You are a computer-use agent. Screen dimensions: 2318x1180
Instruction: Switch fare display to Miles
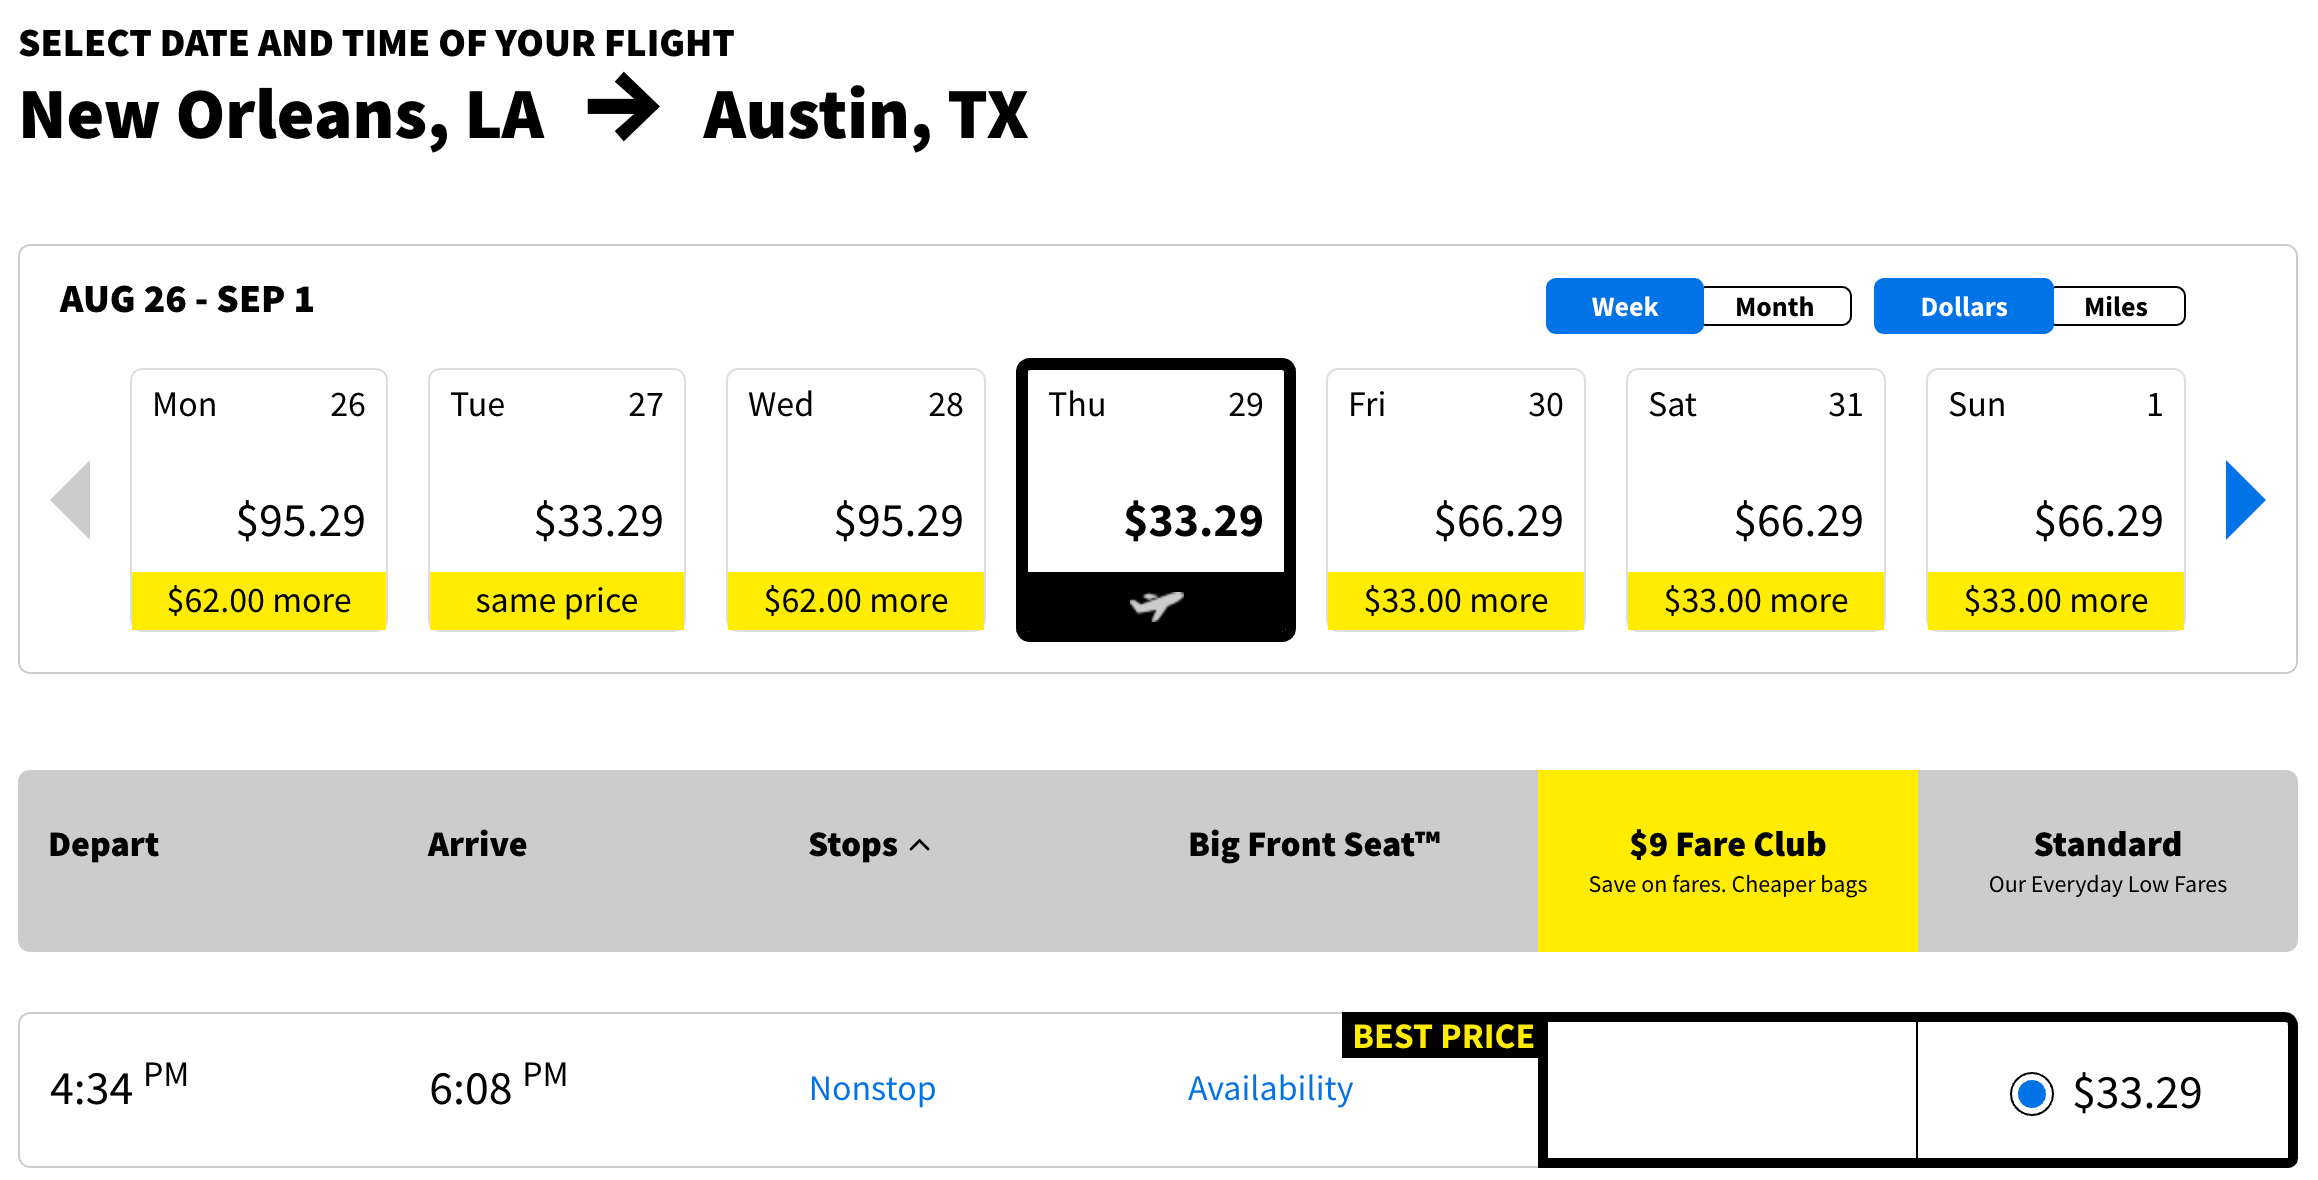[2115, 307]
